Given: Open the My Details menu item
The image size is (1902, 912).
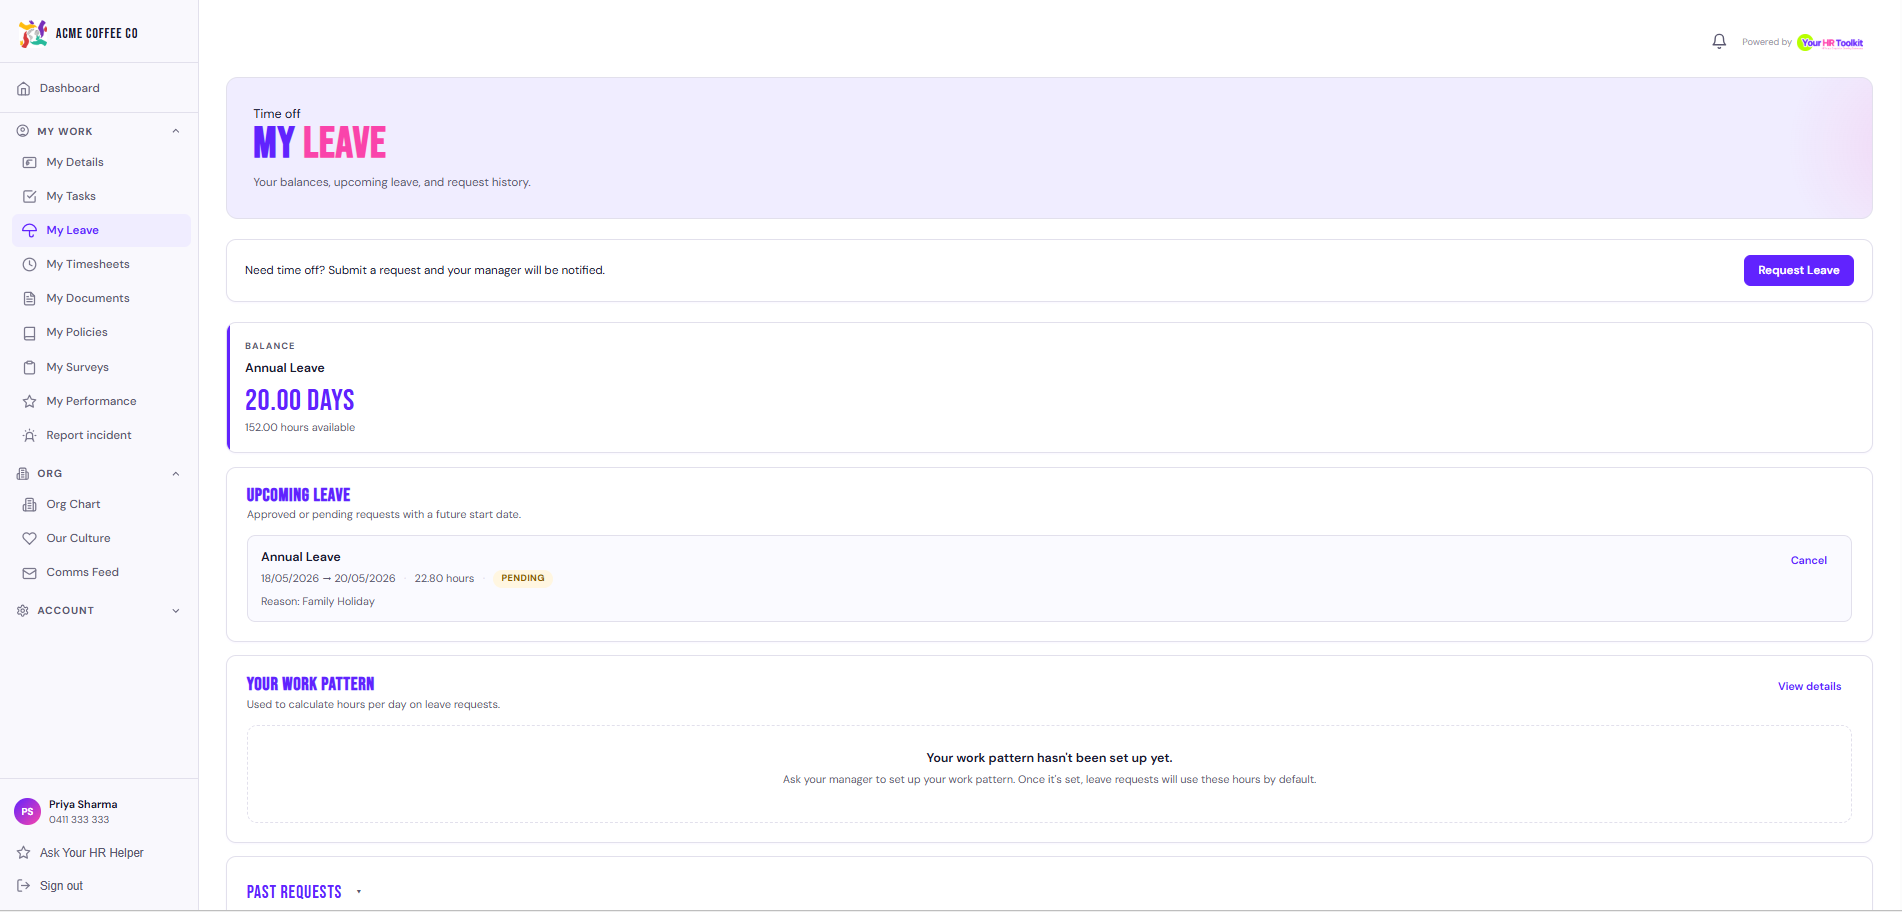Looking at the screenshot, I should click(101, 163).
